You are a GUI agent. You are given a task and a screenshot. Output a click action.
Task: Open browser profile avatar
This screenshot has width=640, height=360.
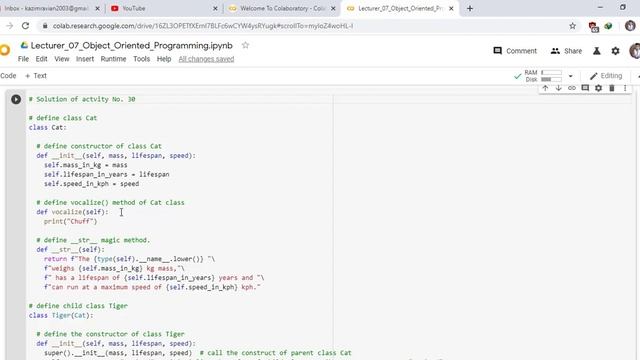tap(630, 26)
